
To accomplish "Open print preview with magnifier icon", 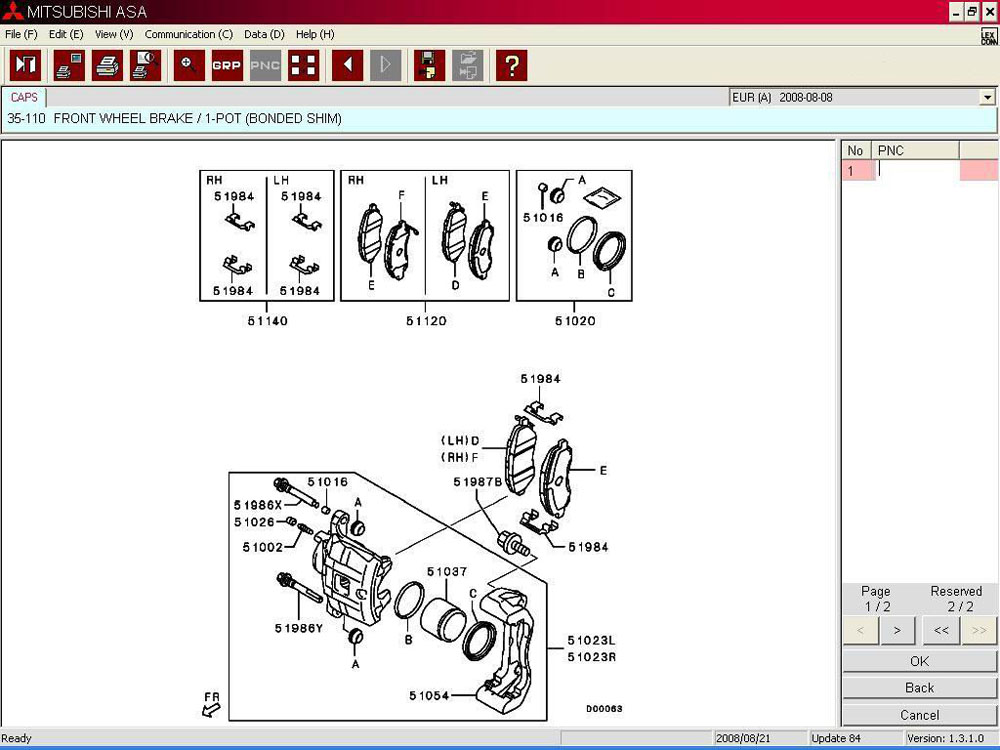I will click(145, 66).
